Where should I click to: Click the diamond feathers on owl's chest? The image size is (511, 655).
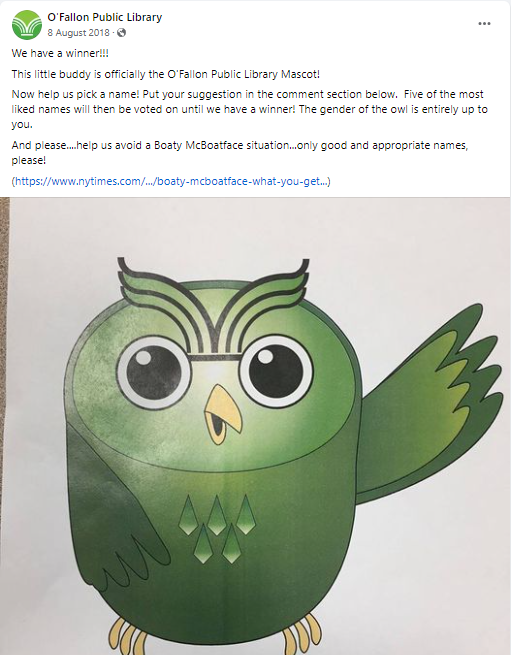click(217, 529)
